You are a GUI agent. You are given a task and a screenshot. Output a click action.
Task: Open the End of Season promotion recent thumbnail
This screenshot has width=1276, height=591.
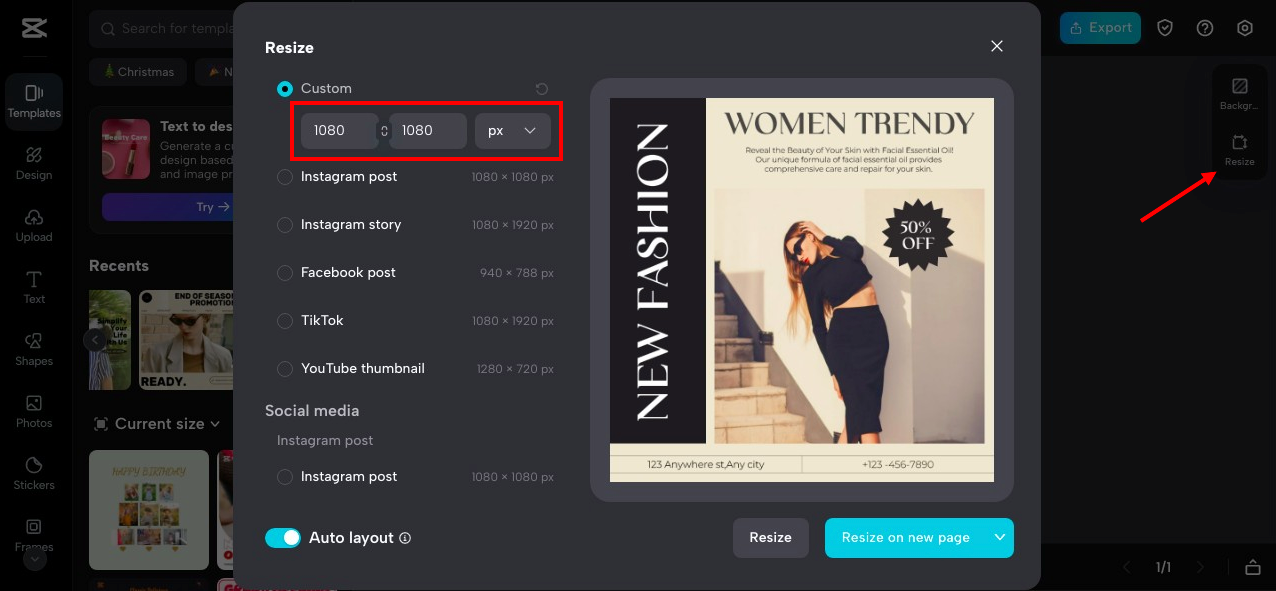(x=186, y=340)
